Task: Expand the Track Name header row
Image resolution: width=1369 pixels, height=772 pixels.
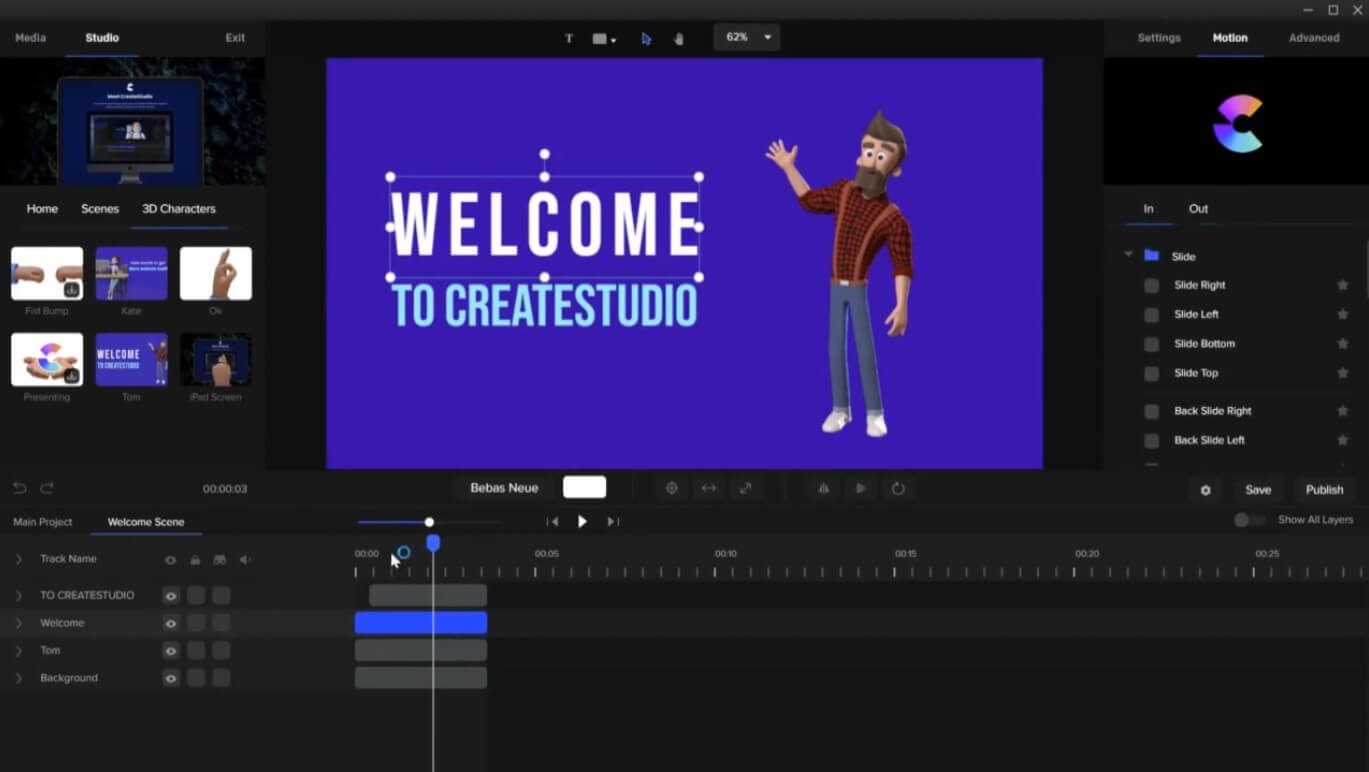Action: point(18,559)
